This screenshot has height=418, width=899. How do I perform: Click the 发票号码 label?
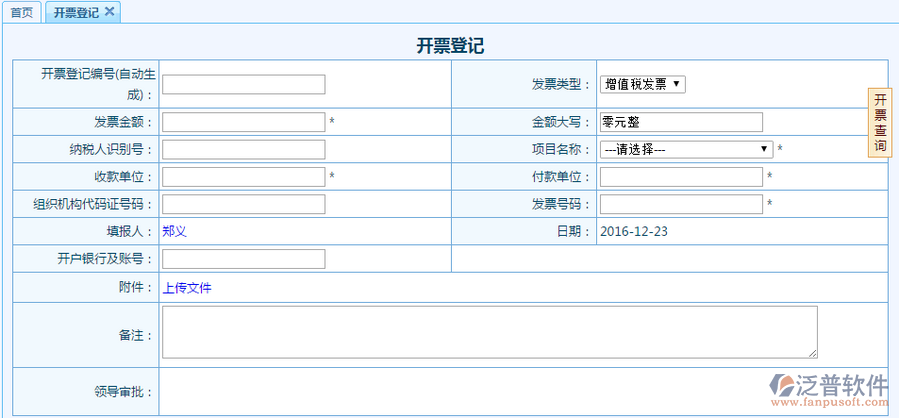click(x=561, y=204)
